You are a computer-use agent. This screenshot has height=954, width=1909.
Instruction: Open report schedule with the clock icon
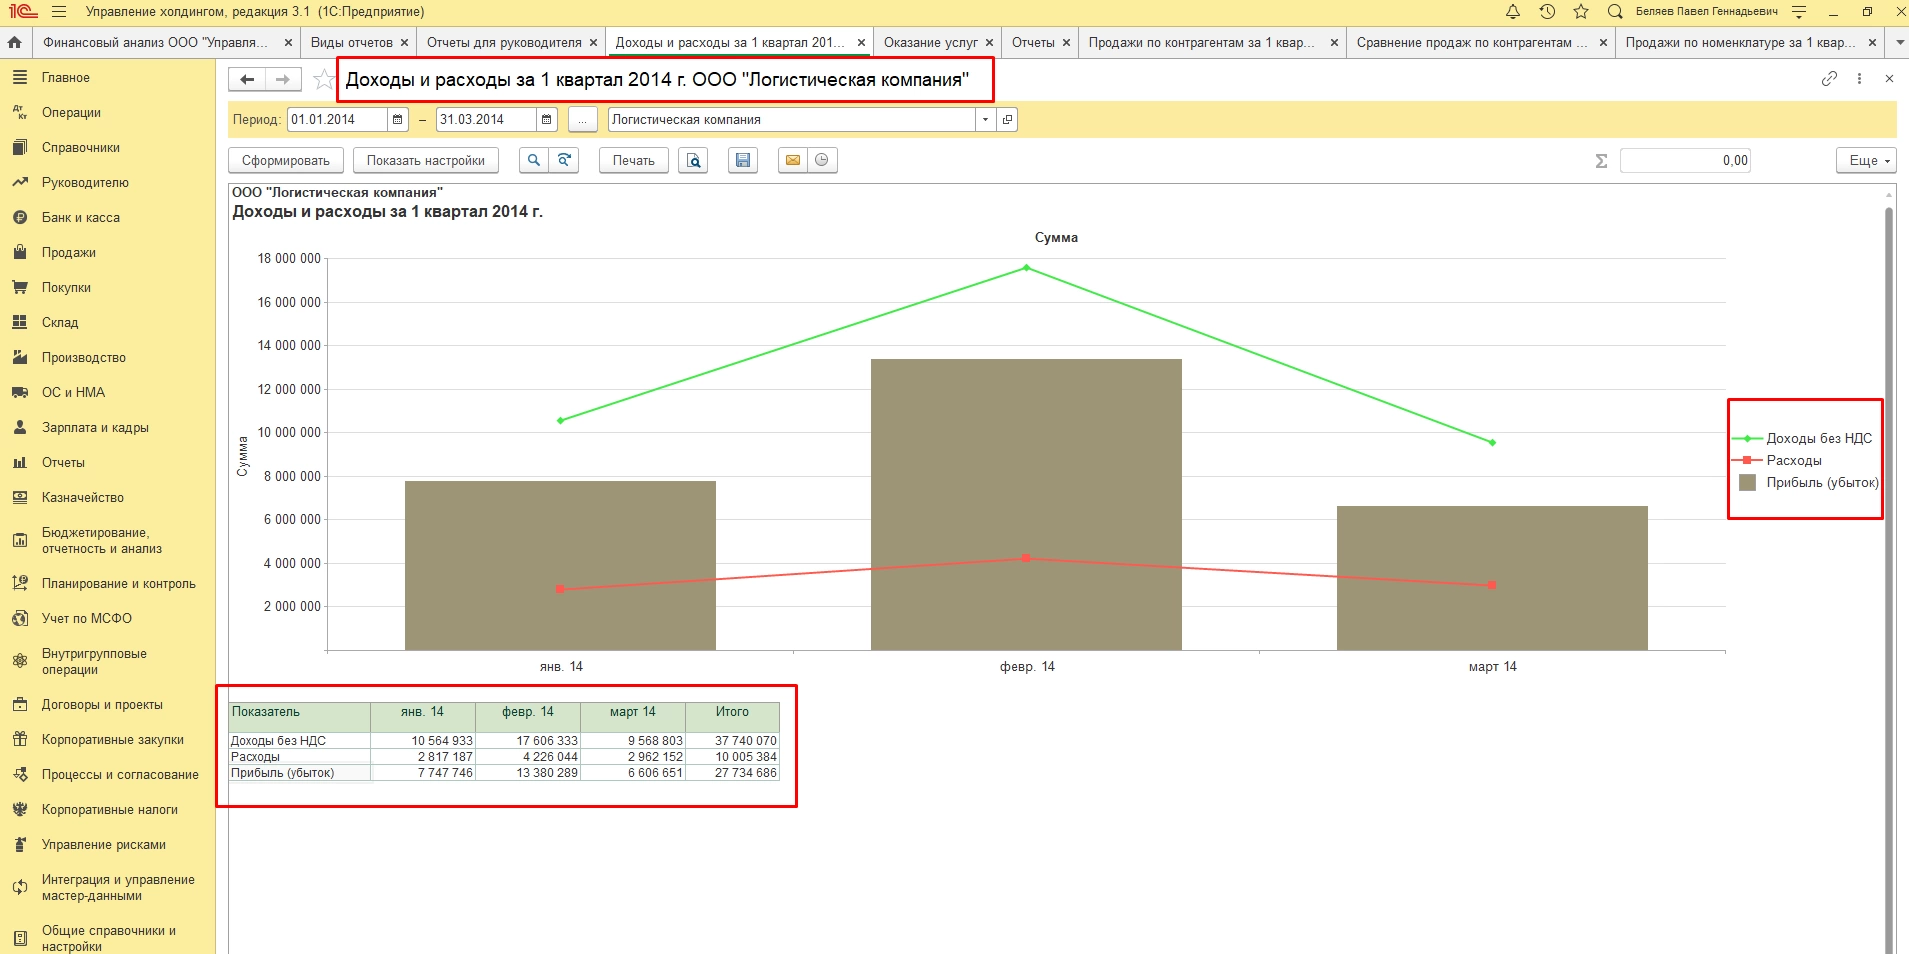tap(822, 160)
